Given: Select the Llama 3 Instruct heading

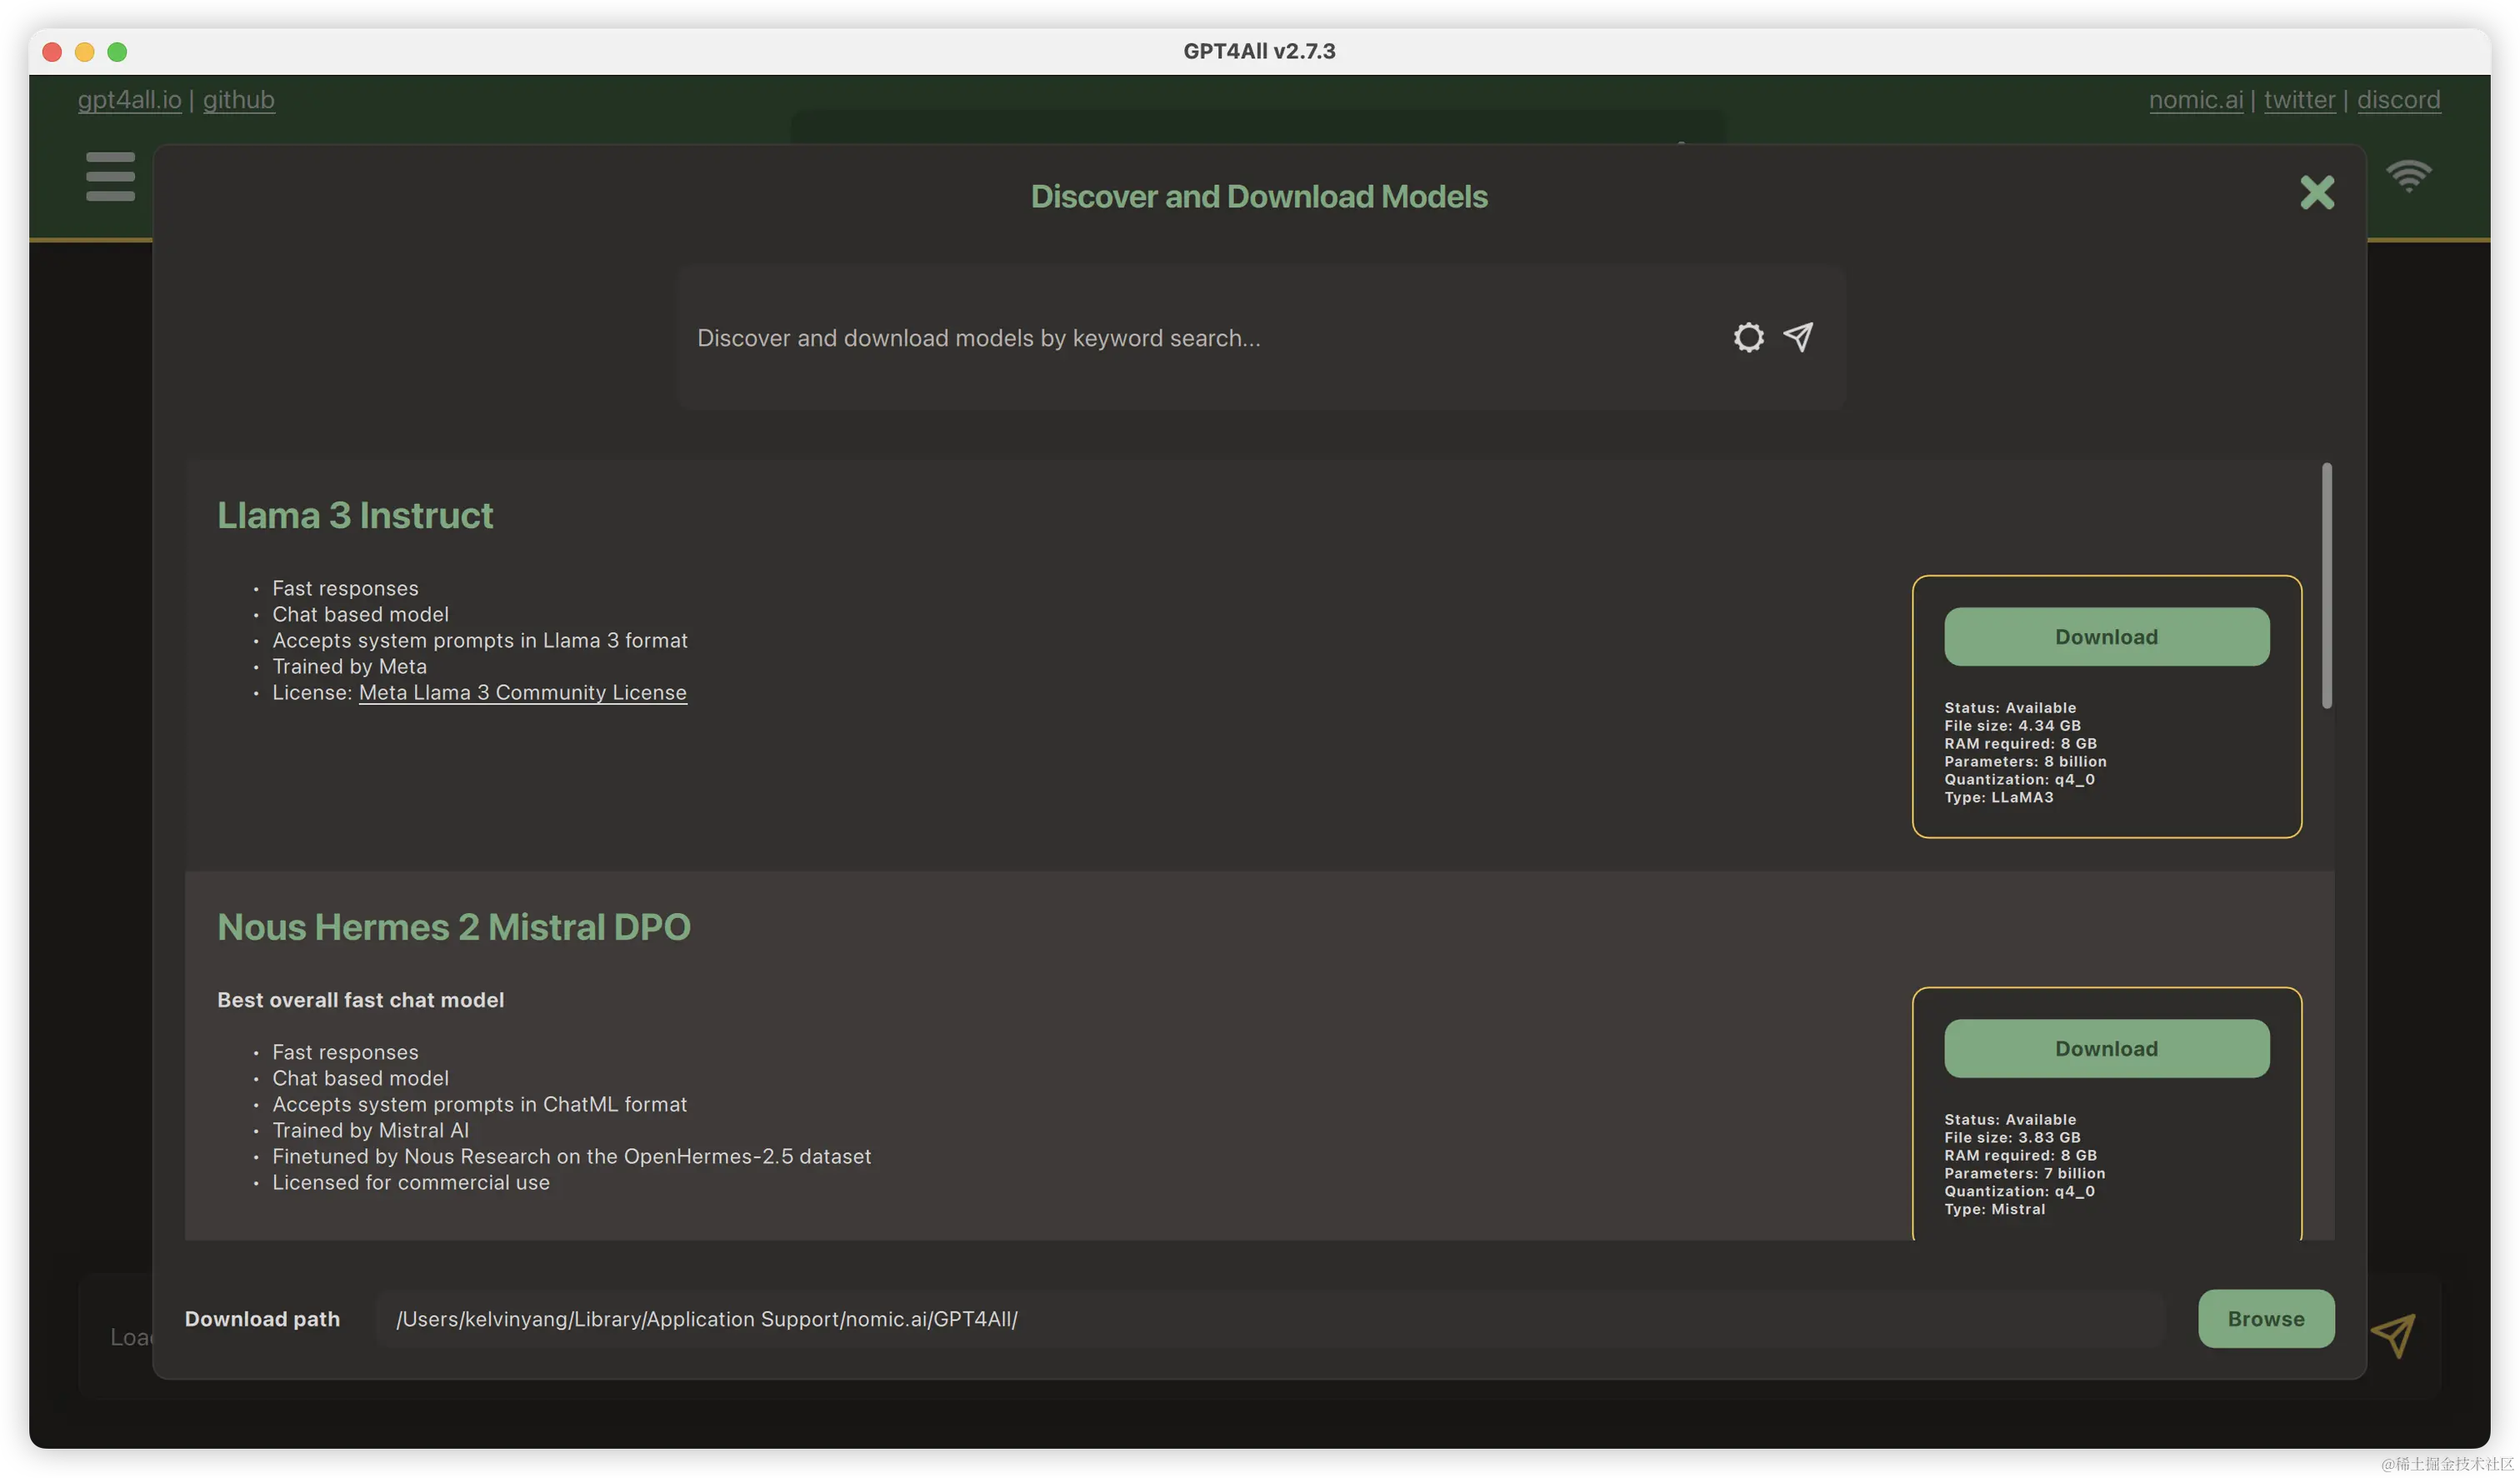Looking at the screenshot, I should 355,516.
